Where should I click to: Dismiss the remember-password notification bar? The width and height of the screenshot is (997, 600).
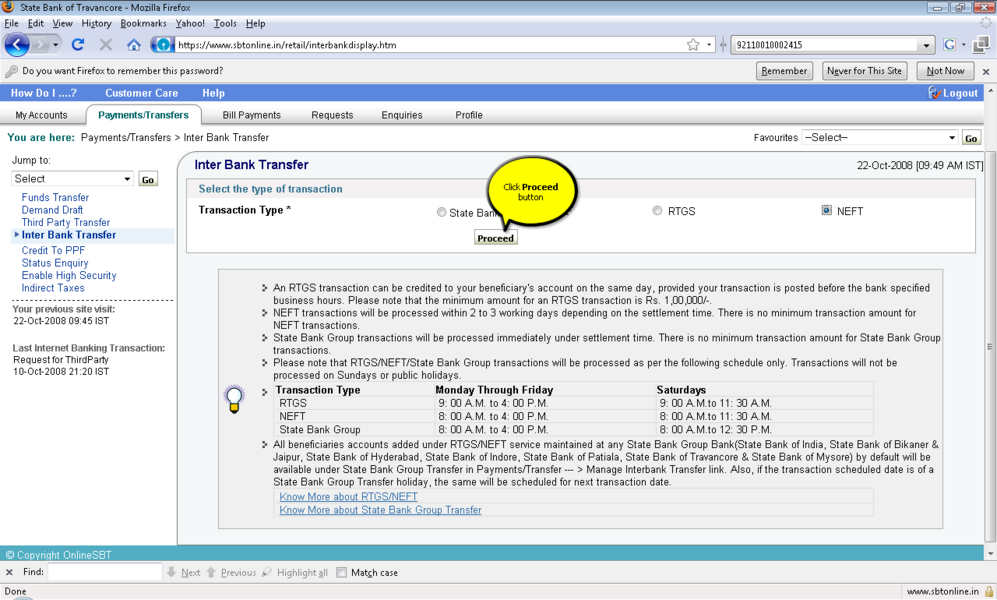tap(986, 72)
